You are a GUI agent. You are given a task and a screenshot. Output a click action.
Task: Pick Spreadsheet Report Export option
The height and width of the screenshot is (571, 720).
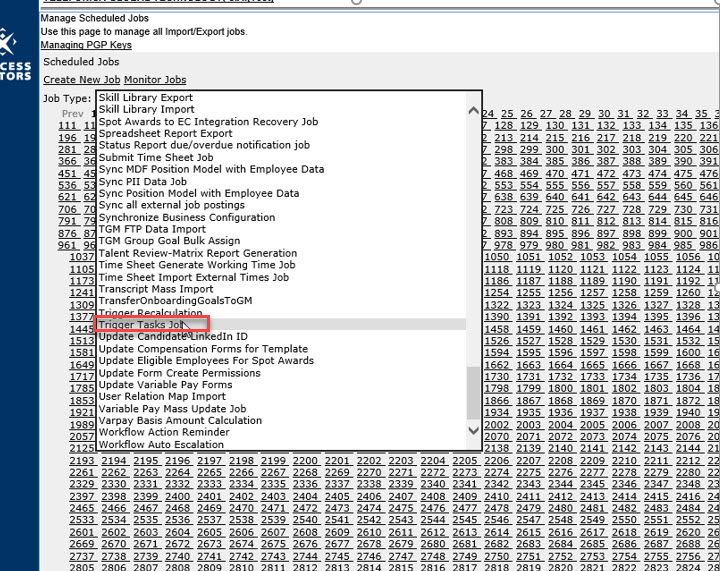coord(166,134)
